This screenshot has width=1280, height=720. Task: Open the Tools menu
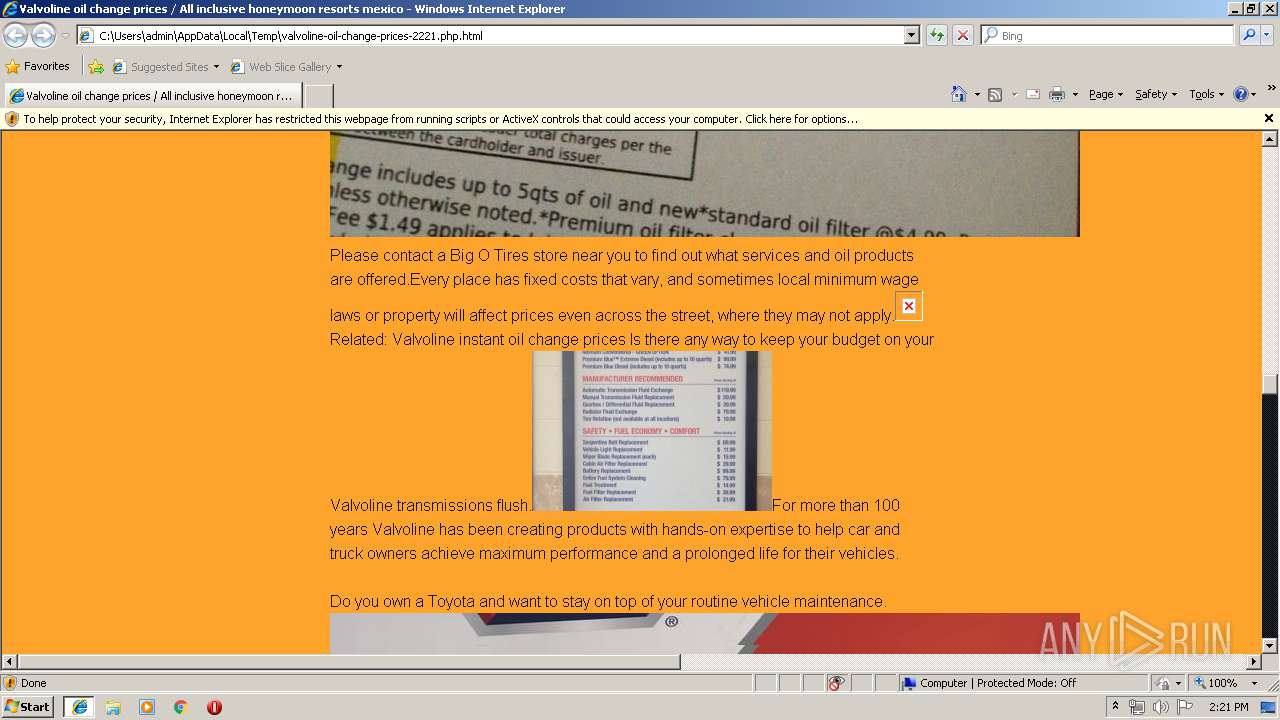1207,94
